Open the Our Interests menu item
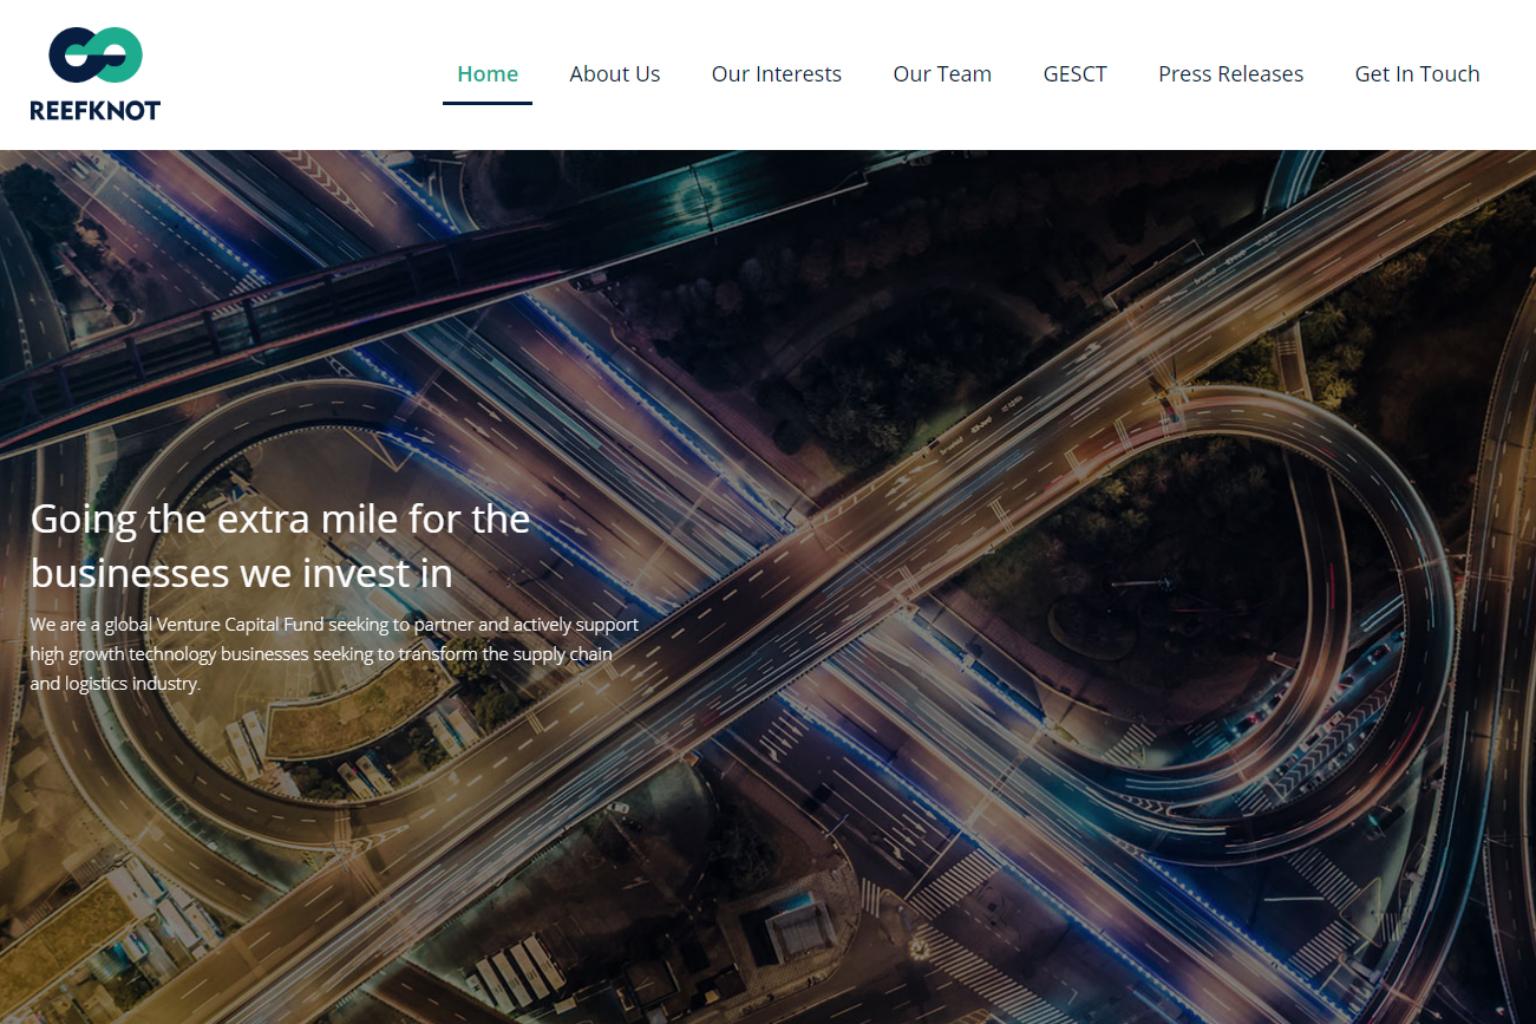The image size is (1536, 1024). pos(776,74)
